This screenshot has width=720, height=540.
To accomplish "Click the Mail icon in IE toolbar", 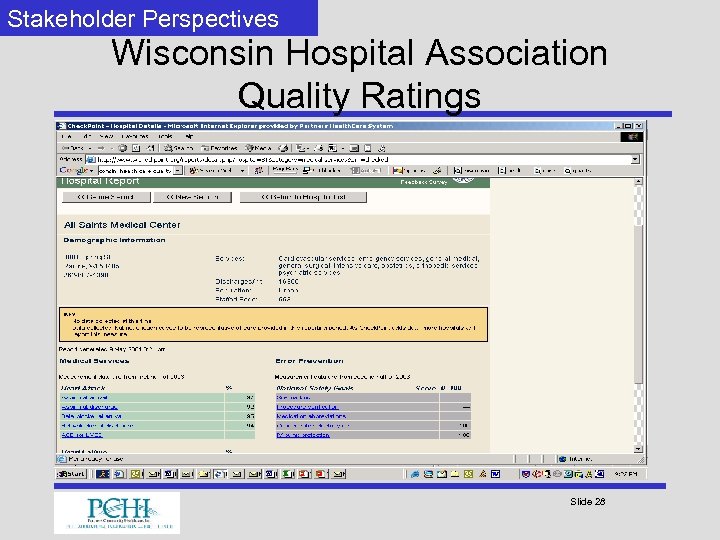I will (303, 148).
